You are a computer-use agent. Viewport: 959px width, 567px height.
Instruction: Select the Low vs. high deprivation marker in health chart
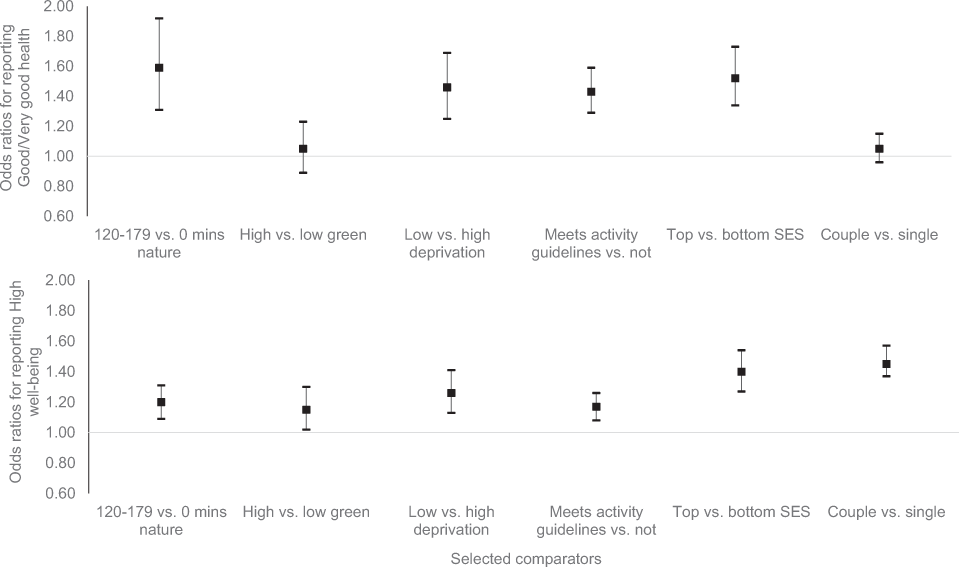point(447,87)
